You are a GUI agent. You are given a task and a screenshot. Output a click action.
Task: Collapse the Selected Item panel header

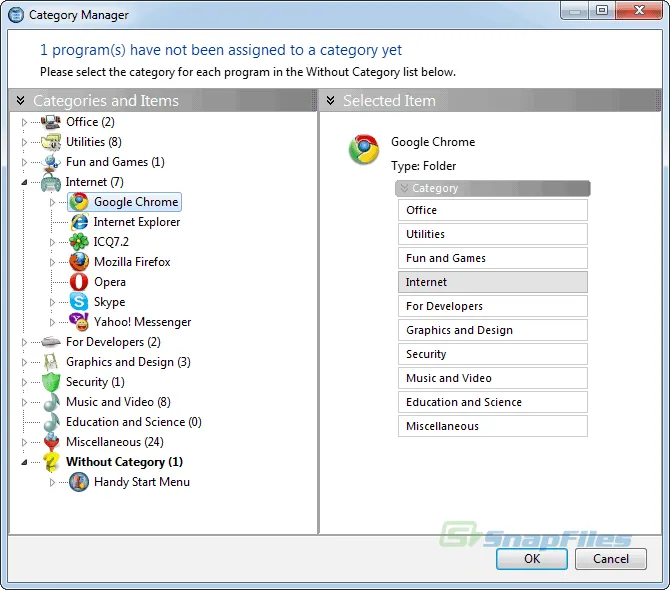pyautogui.click(x=330, y=100)
